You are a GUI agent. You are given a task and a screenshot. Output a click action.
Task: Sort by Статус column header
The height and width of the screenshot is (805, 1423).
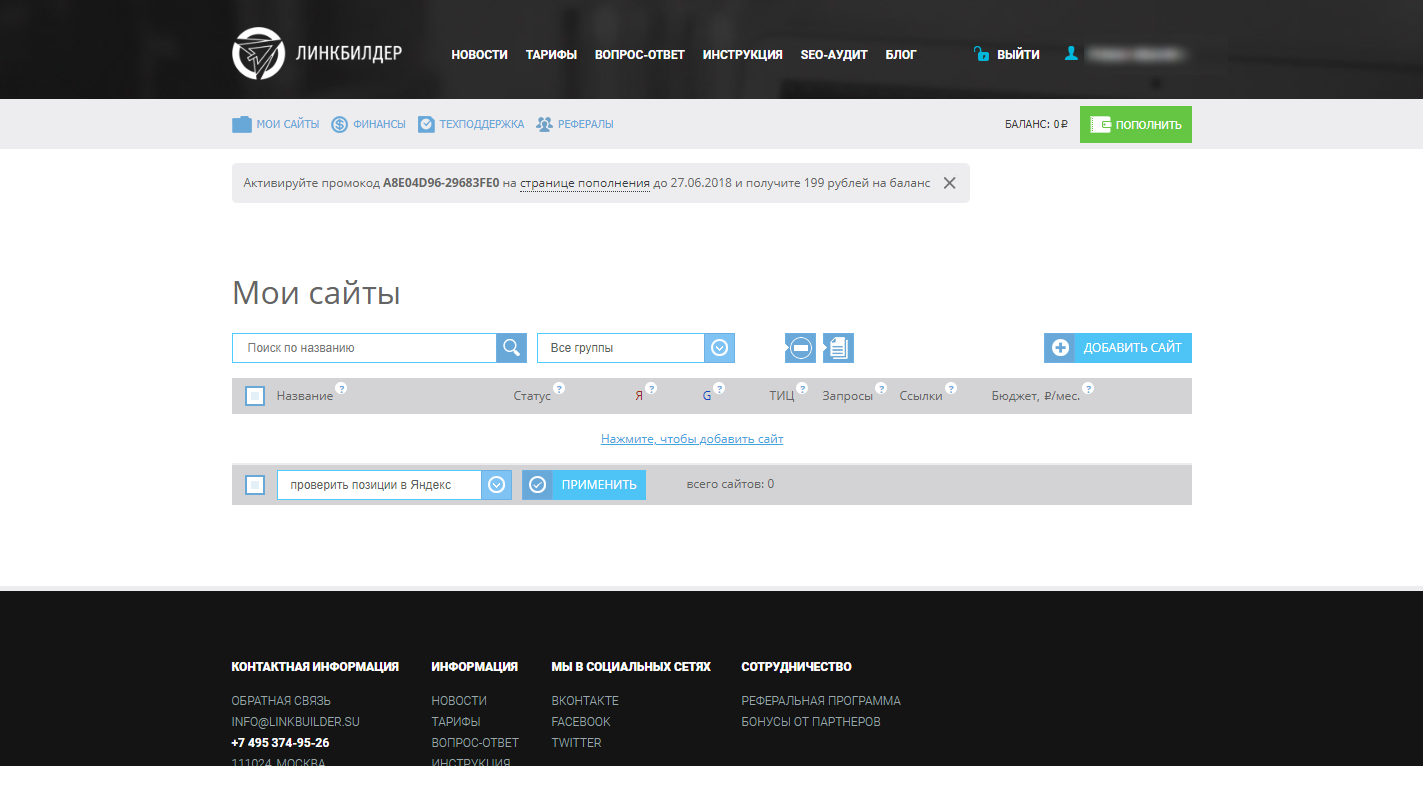[x=532, y=396]
